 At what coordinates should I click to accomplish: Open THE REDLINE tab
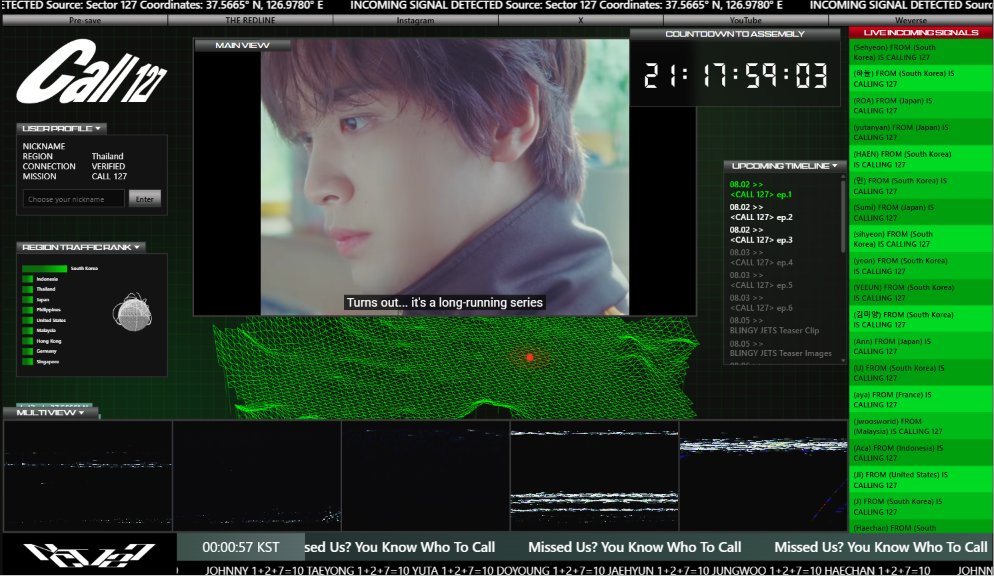coord(250,20)
